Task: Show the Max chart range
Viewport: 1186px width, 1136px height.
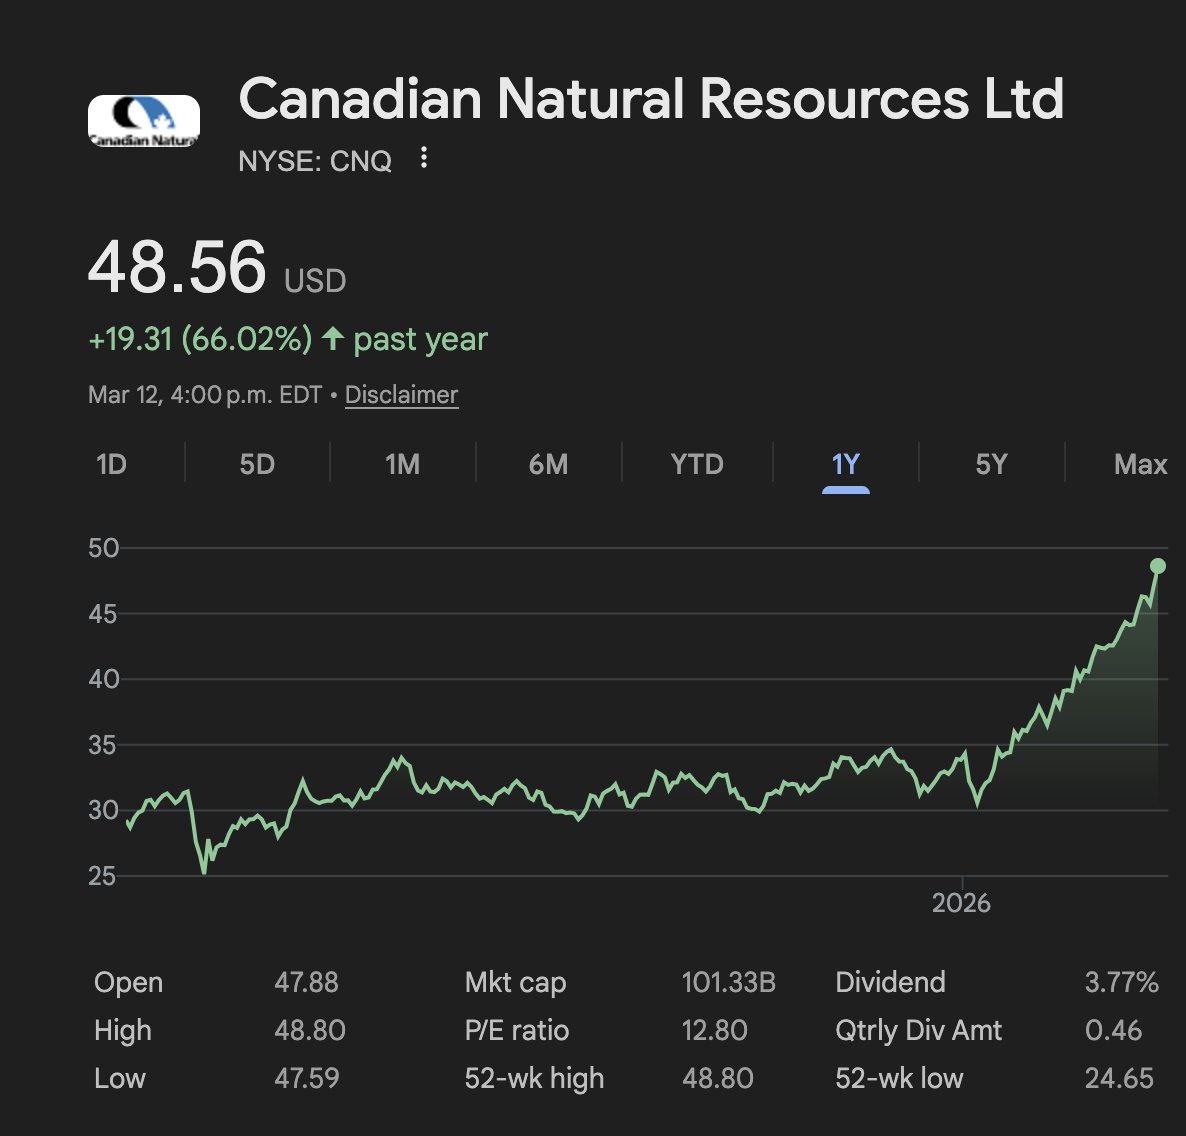Action: (x=1140, y=464)
